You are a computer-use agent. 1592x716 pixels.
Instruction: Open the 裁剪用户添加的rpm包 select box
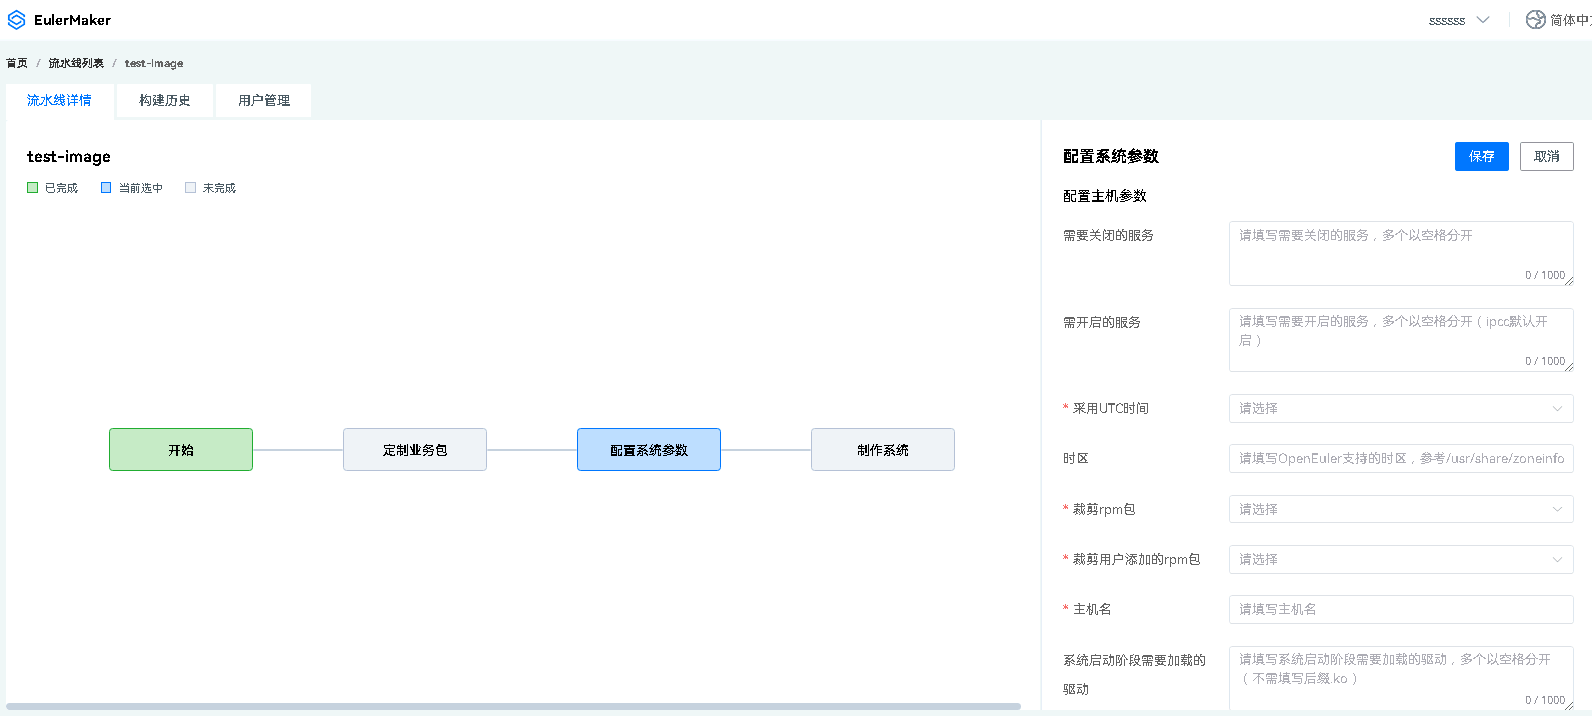pyautogui.click(x=1400, y=559)
